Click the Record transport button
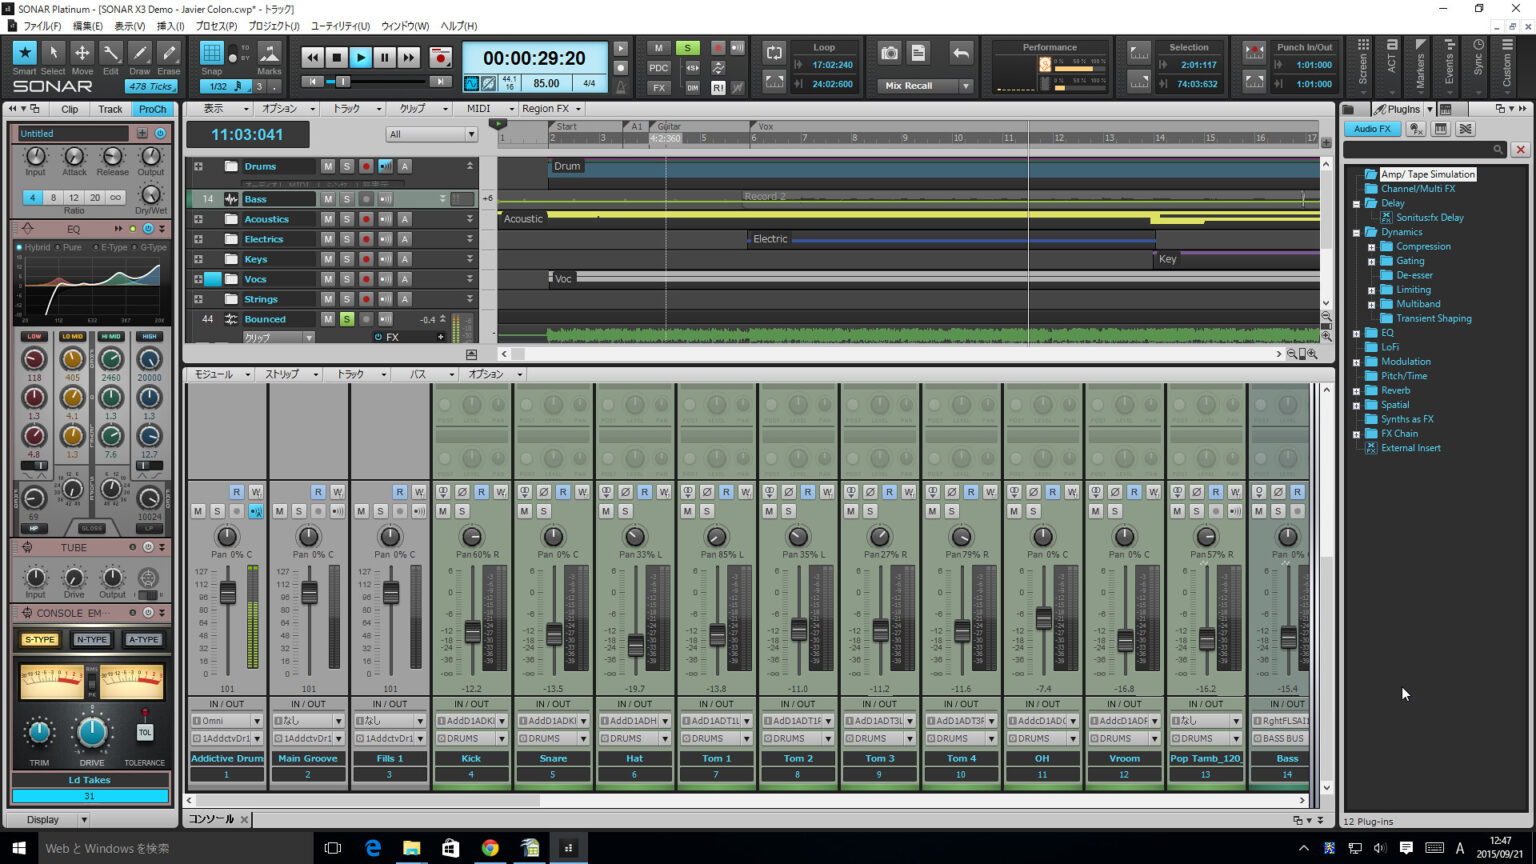This screenshot has width=1536, height=864. coord(440,58)
